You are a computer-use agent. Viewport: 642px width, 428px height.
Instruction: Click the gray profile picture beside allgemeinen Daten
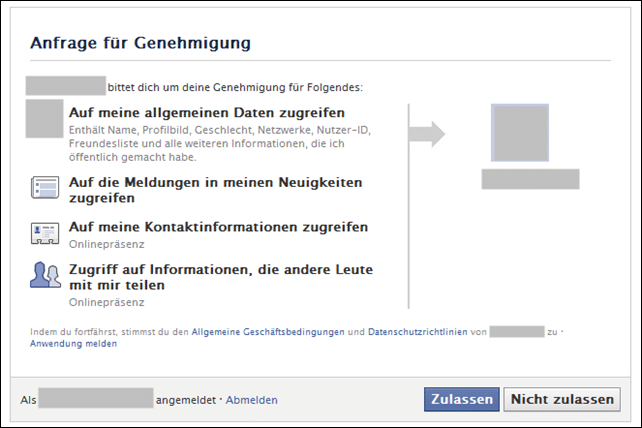[x=45, y=118]
